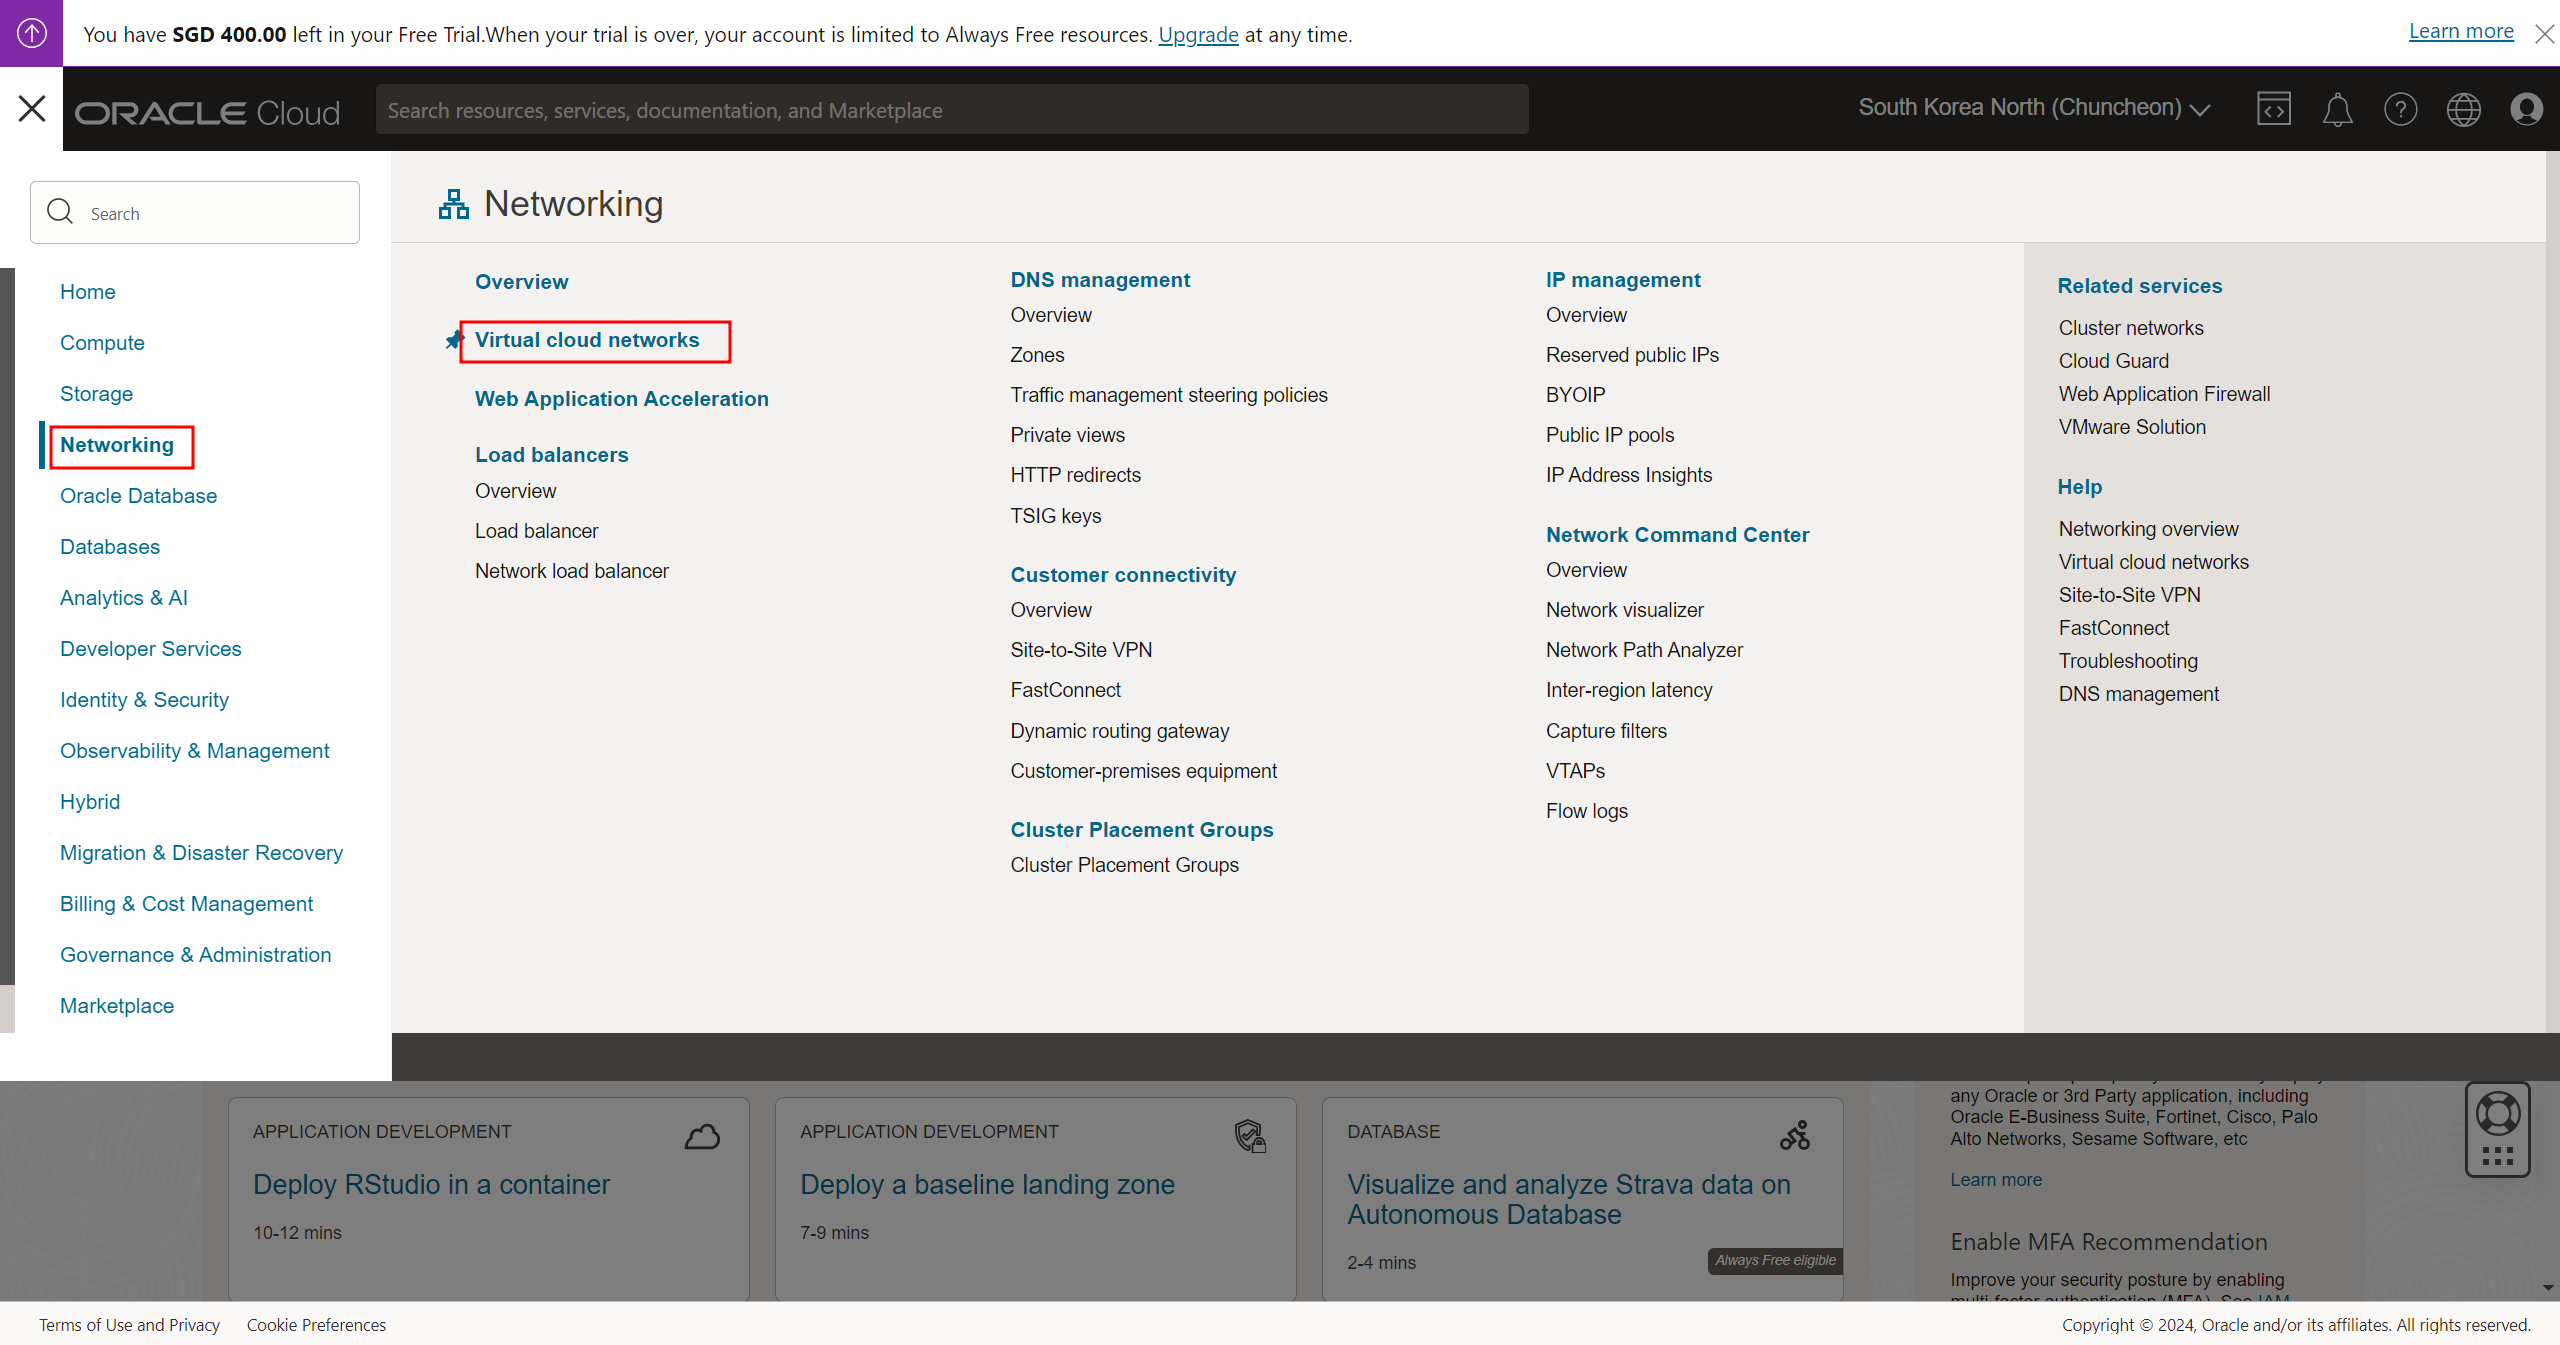2560x1345 pixels.
Task: Expand the South Korea North region dropdown
Action: (2034, 108)
